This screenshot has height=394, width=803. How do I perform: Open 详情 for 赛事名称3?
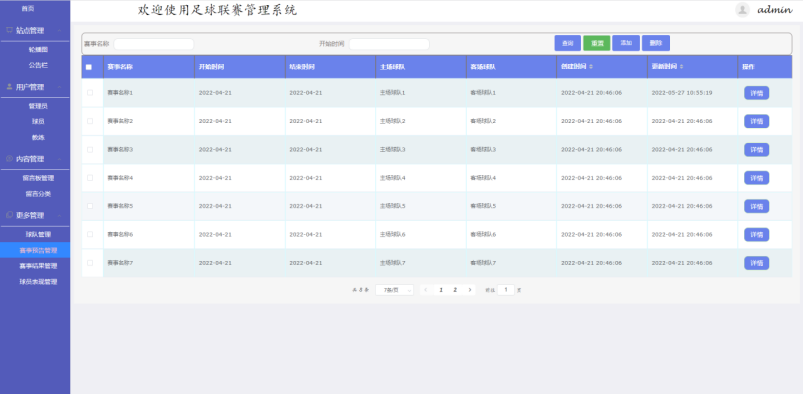click(756, 150)
